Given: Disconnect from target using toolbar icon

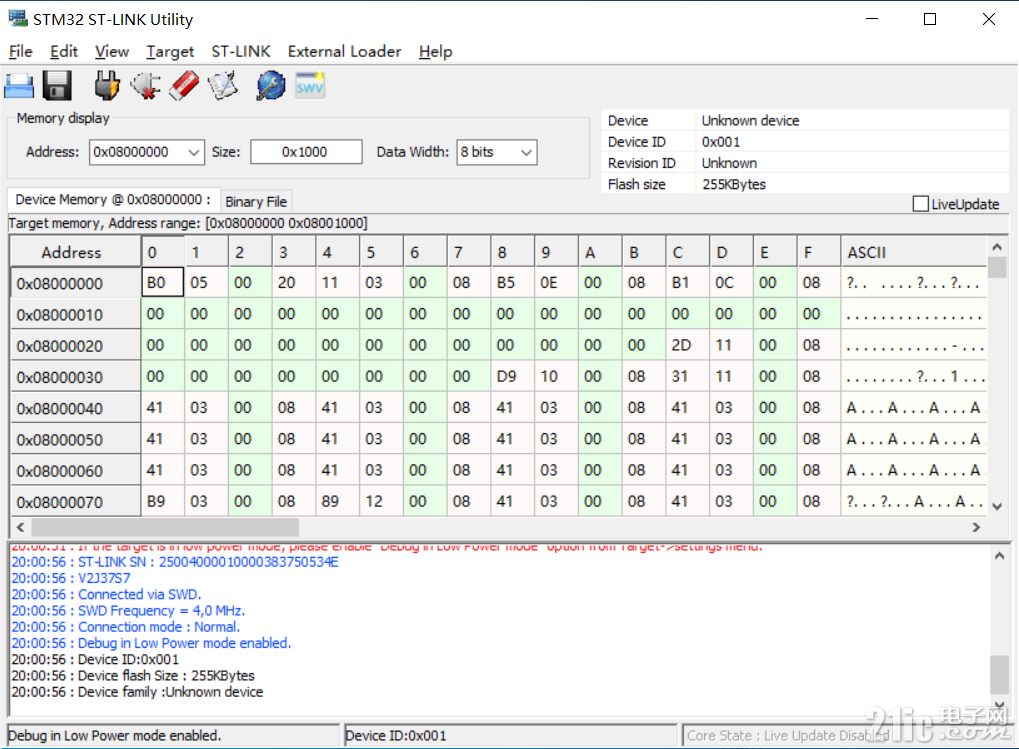Looking at the screenshot, I should click(146, 86).
